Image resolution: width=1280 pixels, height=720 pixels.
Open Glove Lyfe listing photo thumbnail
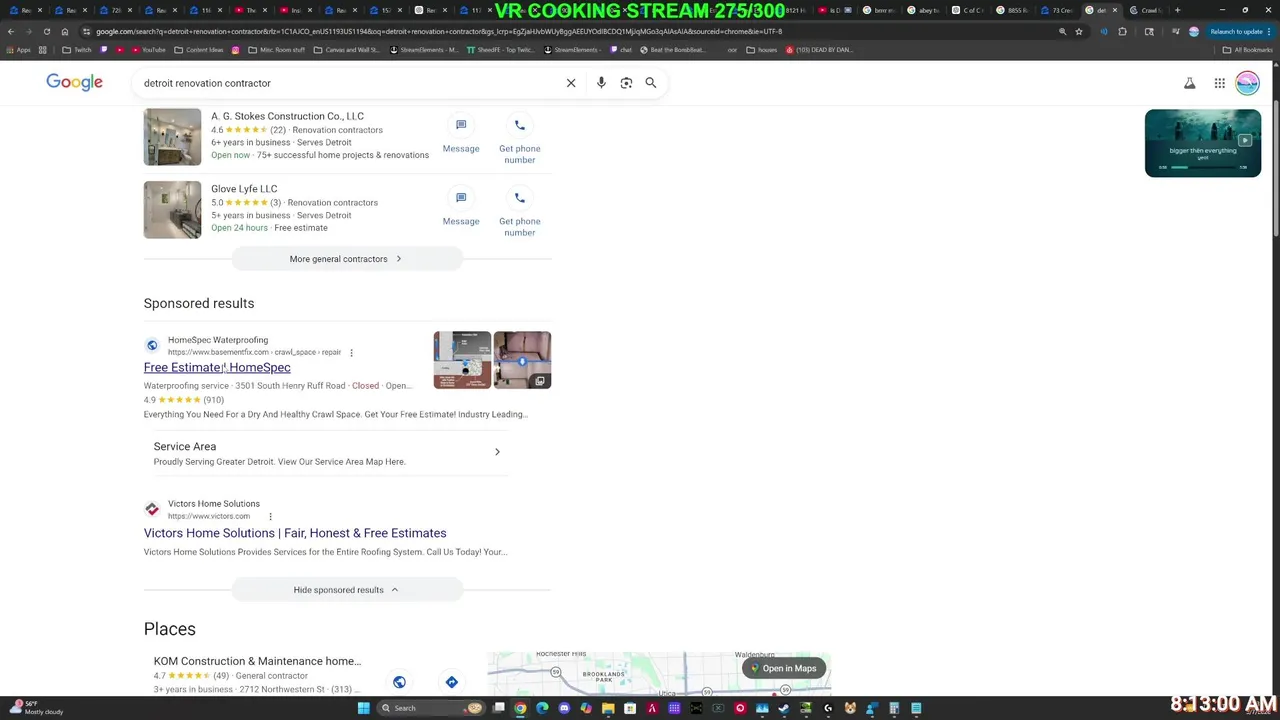172,210
